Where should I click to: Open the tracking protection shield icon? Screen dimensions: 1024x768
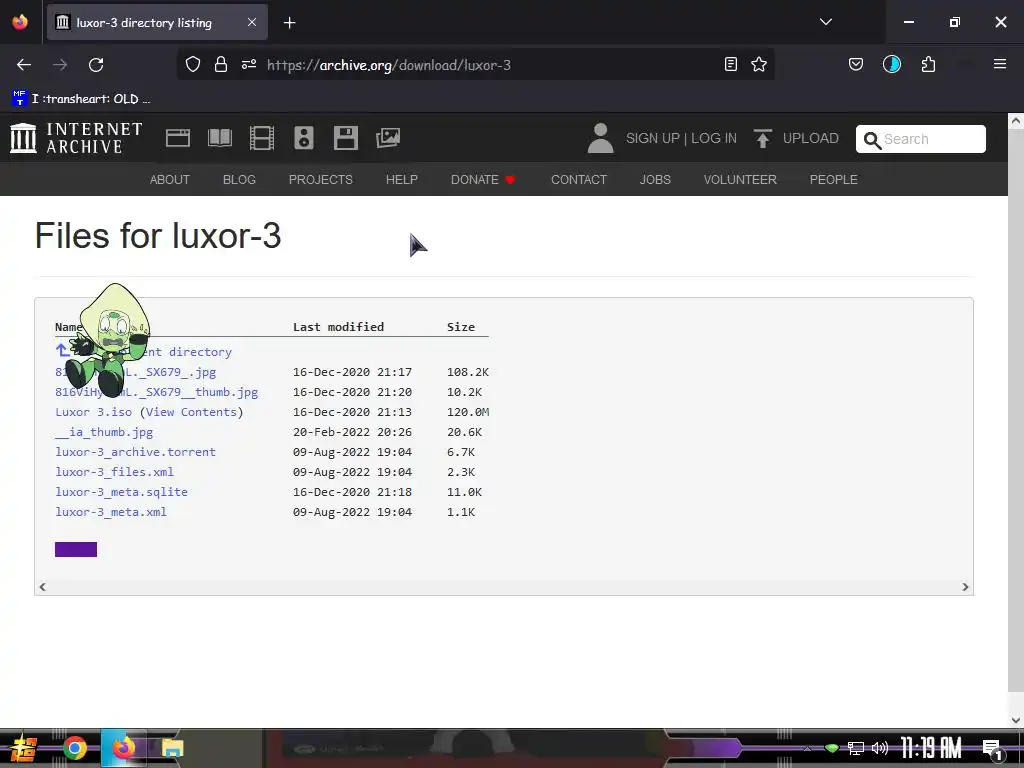pos(193,64)
